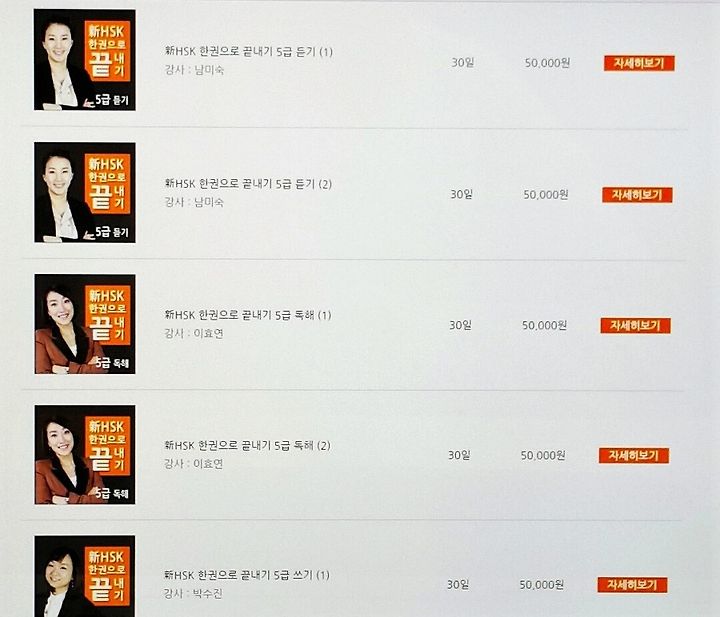This screenshot has height=617, width=720.
Task: Click instructor name 남미숙 under 듣기 (2)
Action: (x=209, y=202)
